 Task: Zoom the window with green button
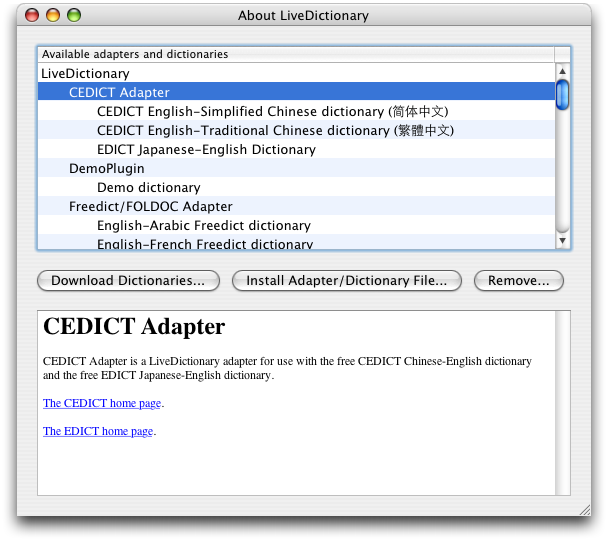pos(74,15)
